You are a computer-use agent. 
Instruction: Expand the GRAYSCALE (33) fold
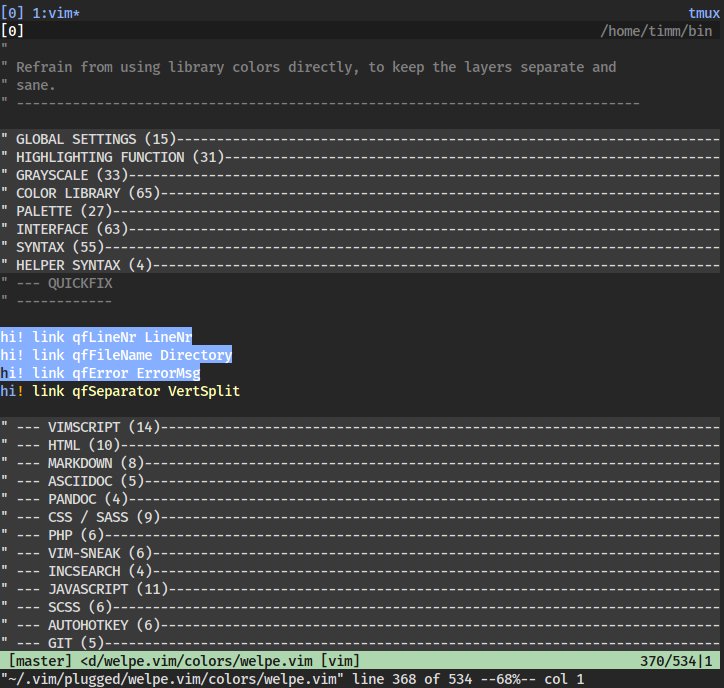[x=360, y=175]
